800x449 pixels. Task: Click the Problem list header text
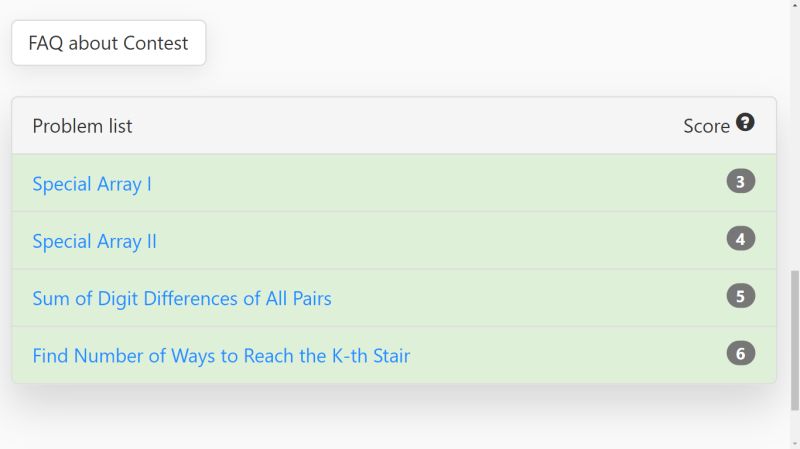pyautogui.click(x=82, y=126)
